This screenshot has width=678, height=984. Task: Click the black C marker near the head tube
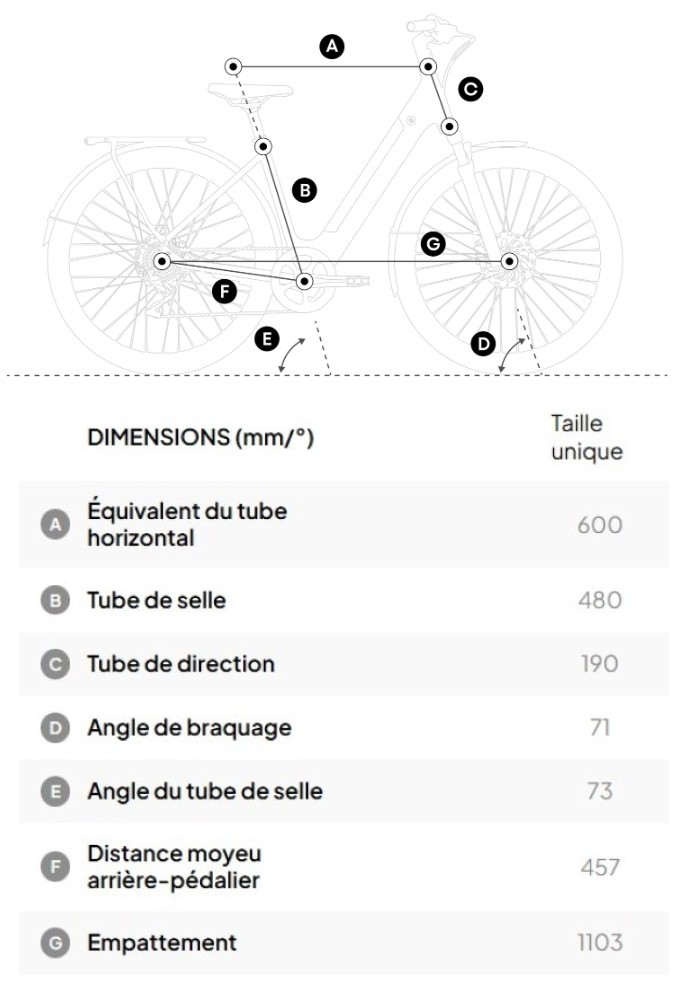point(470,89)
